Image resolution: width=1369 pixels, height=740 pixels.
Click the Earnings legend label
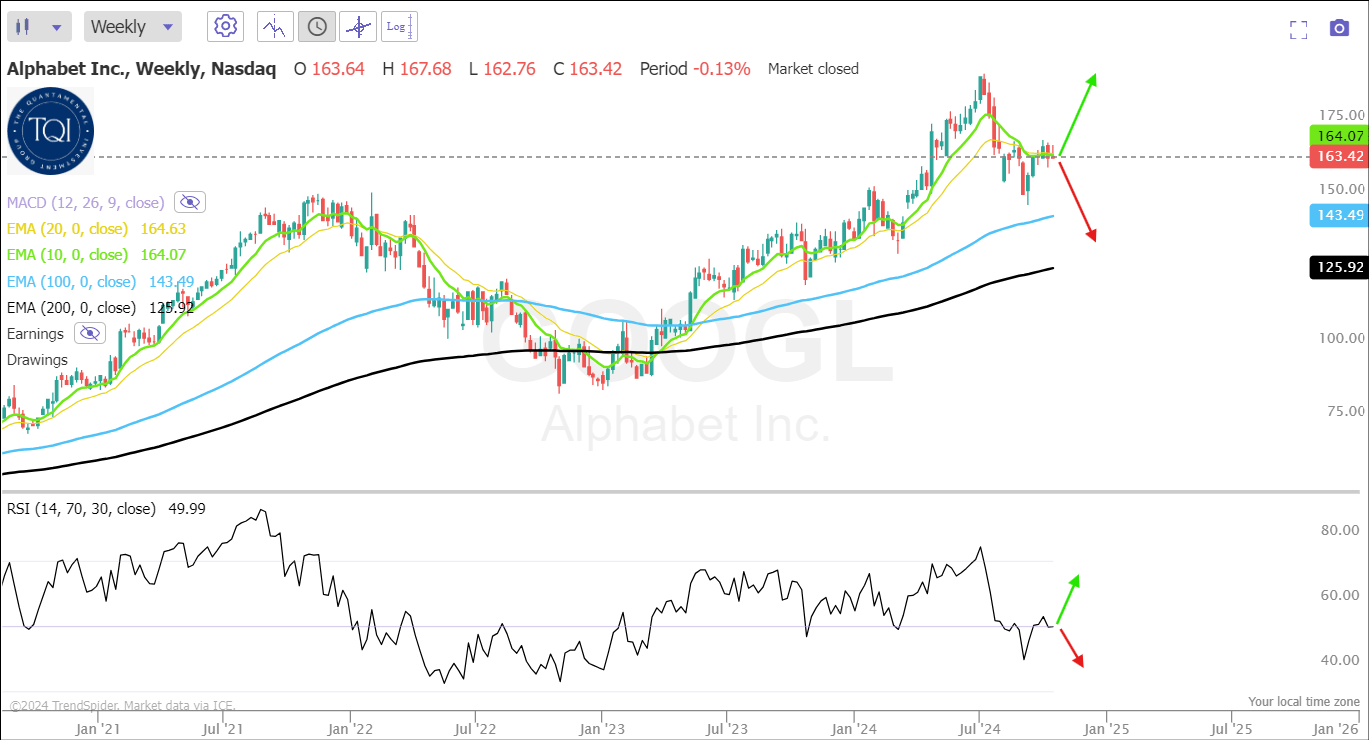[x=35, y=333]
